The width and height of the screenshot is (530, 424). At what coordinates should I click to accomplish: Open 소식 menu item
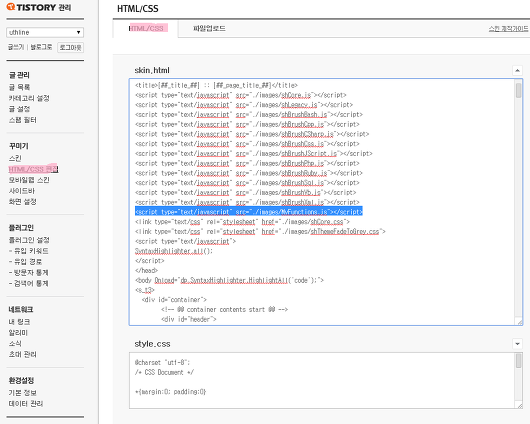click(x=15, y=344)
